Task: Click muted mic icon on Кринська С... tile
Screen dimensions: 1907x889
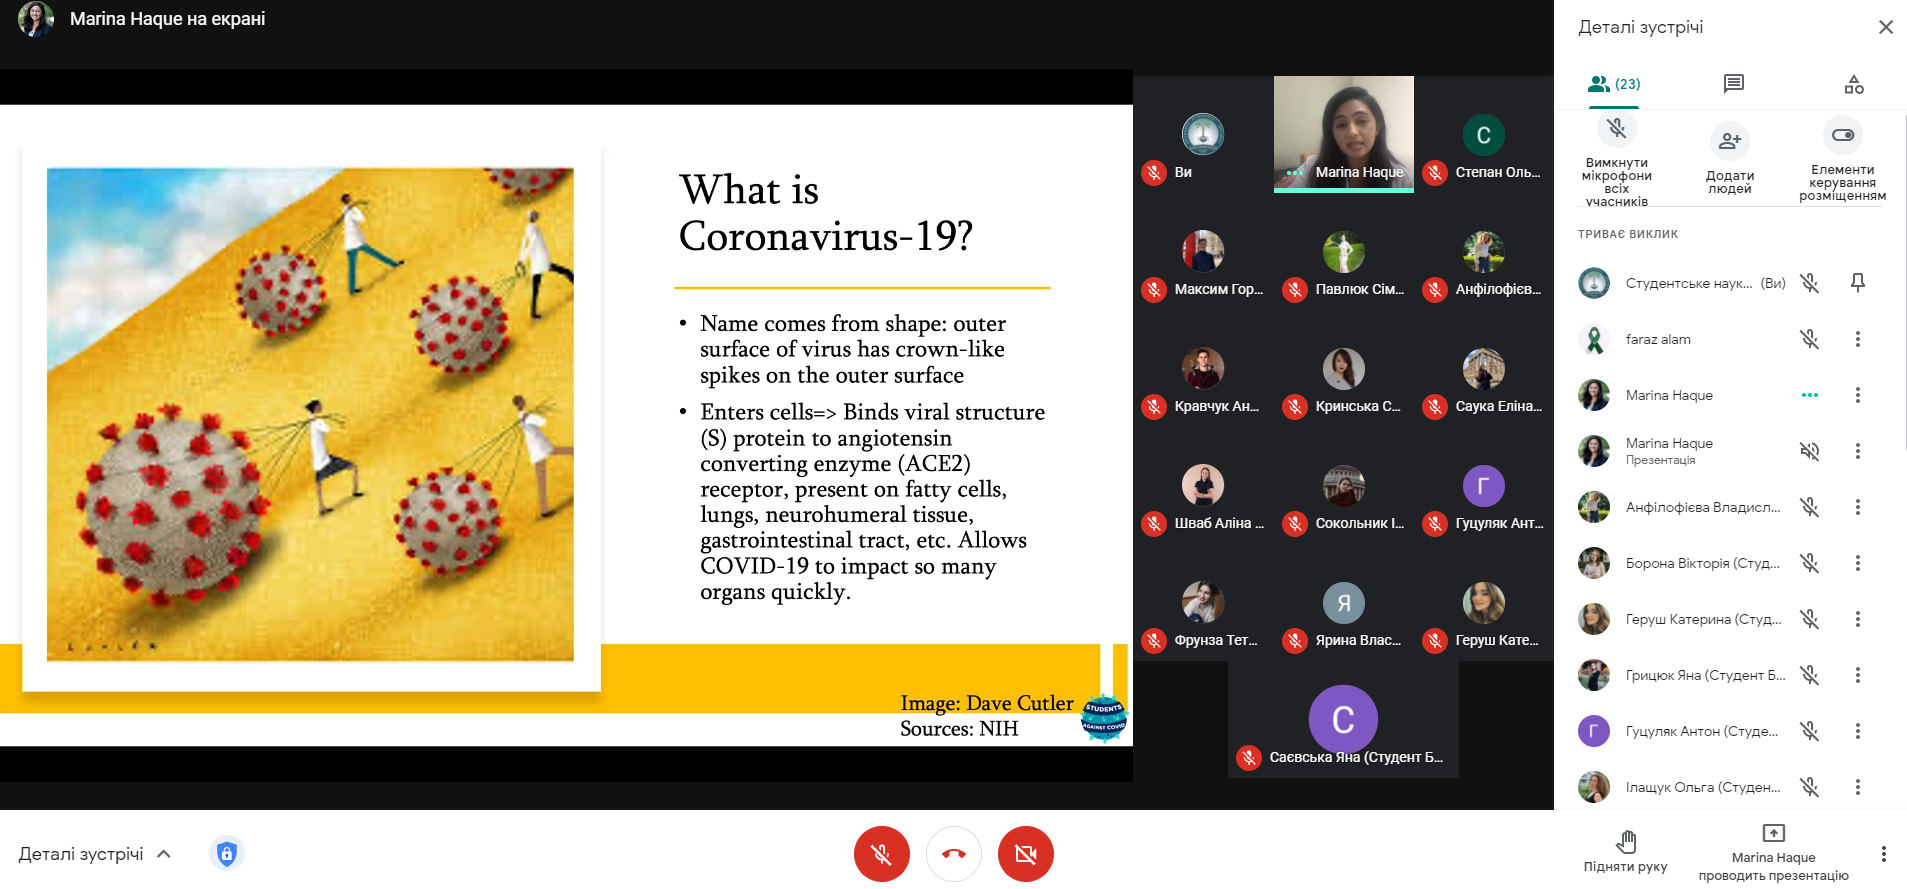Action: [x=1295, y=407]
